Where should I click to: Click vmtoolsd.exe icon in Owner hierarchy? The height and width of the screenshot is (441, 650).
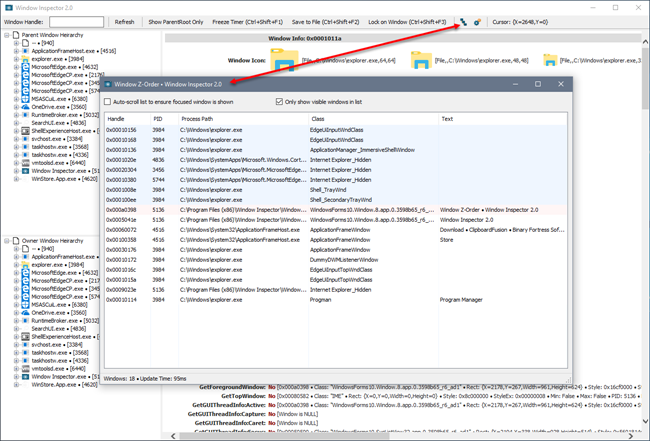click(x=25, y=369)
